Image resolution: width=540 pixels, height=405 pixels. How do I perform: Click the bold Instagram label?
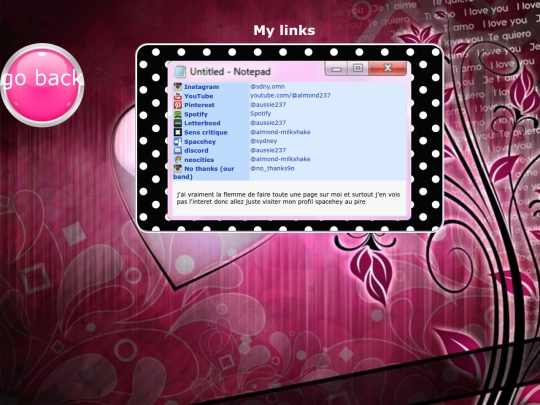[201, 87]
